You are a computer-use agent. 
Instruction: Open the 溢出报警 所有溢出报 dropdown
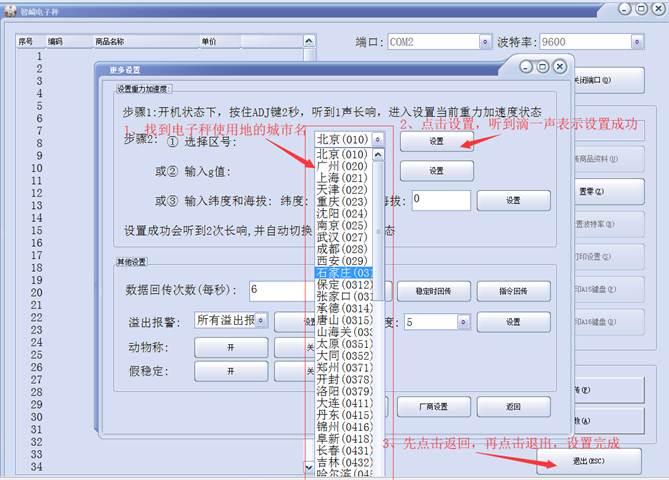pyautogui.click(x=261, y=320)
